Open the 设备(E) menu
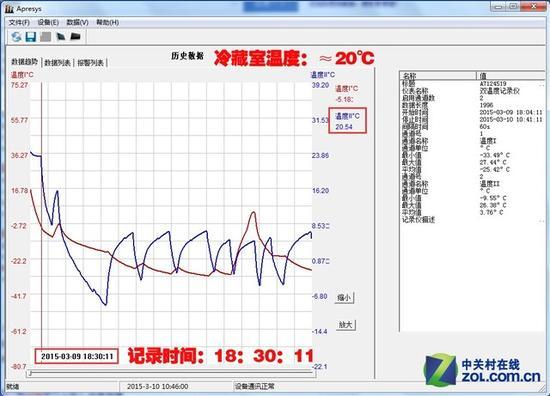 [x=48, y=22]
